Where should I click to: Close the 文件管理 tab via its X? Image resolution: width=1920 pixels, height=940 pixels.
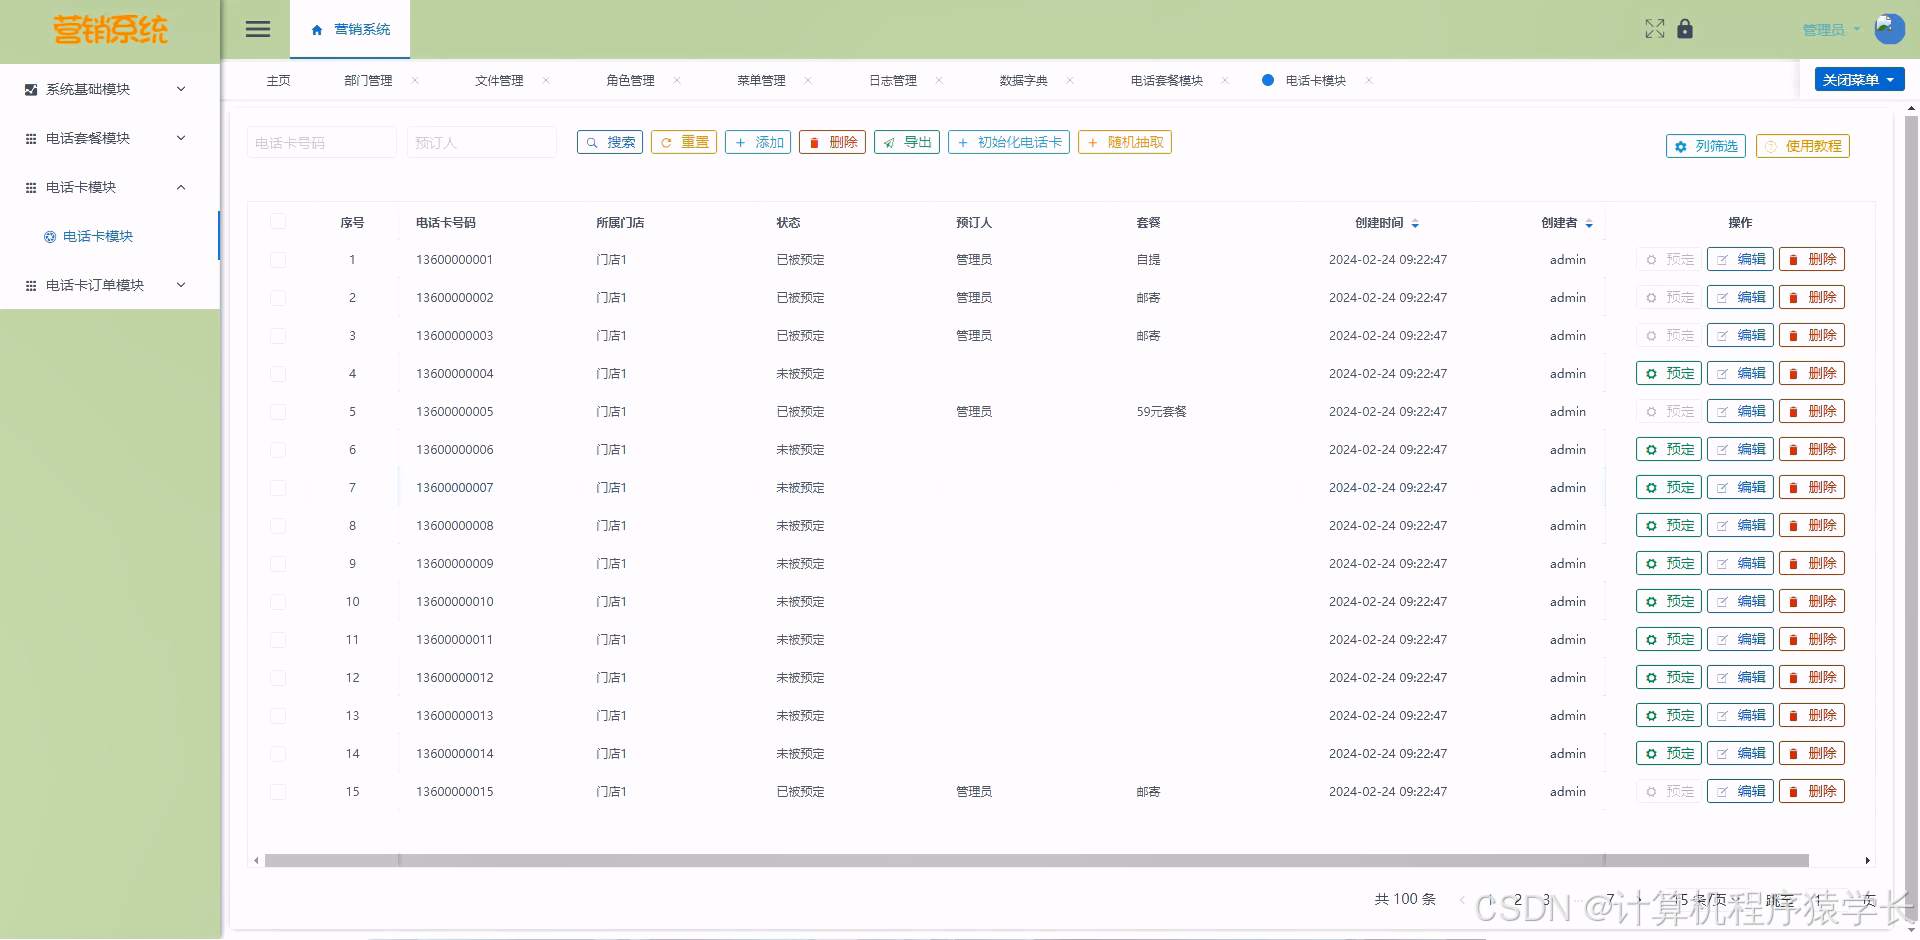tap(546, 80)
